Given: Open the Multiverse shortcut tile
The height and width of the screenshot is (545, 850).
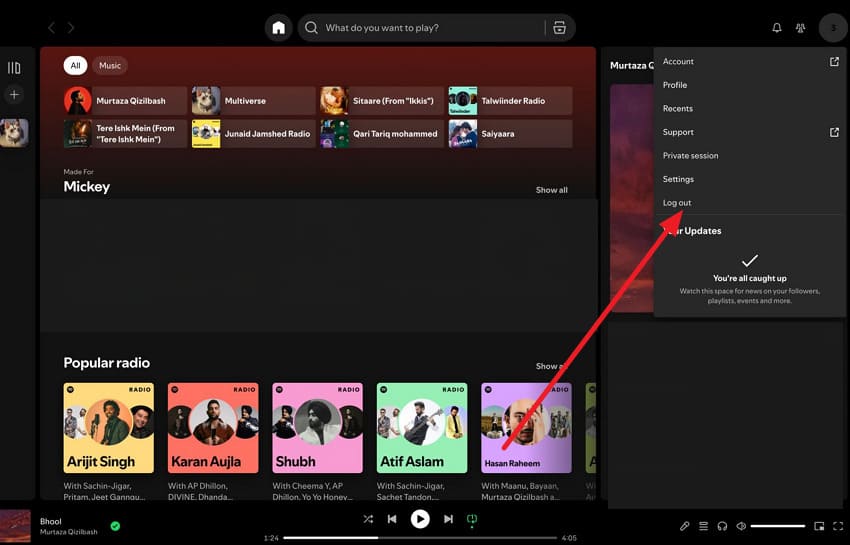Looking at the screenshot, I should click(x=254, y=100).
